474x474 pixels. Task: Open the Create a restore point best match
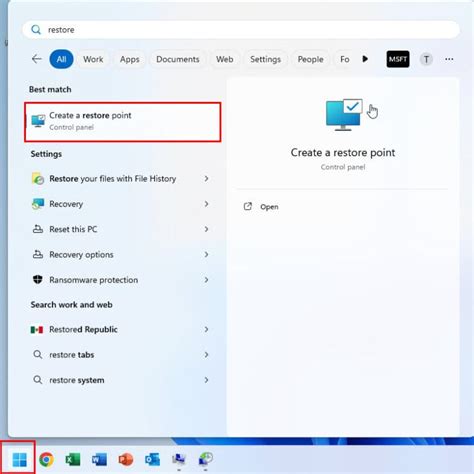(x=123, y=122)
